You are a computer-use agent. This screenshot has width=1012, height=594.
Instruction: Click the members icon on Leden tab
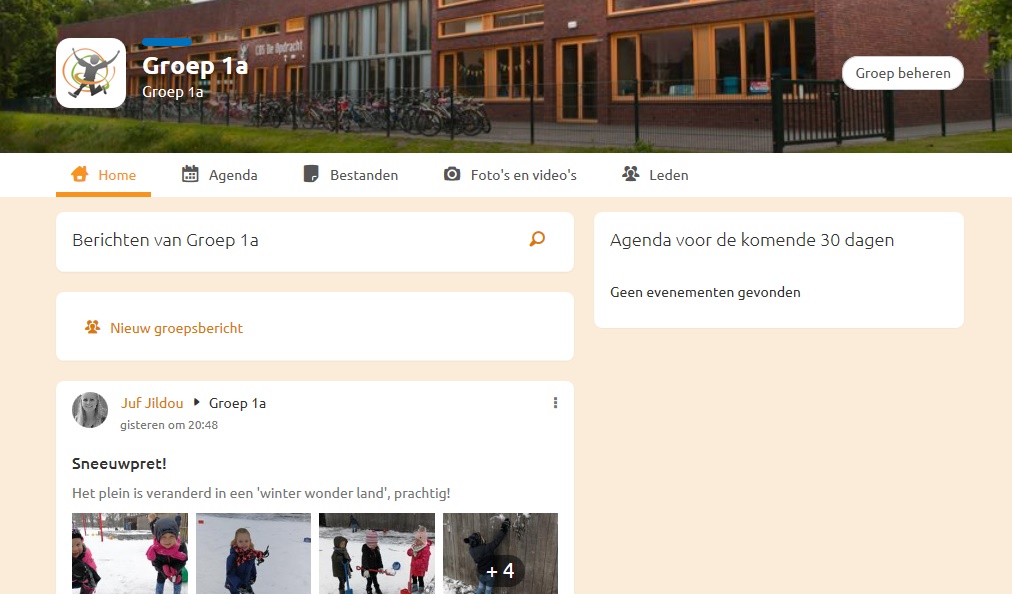631,174
